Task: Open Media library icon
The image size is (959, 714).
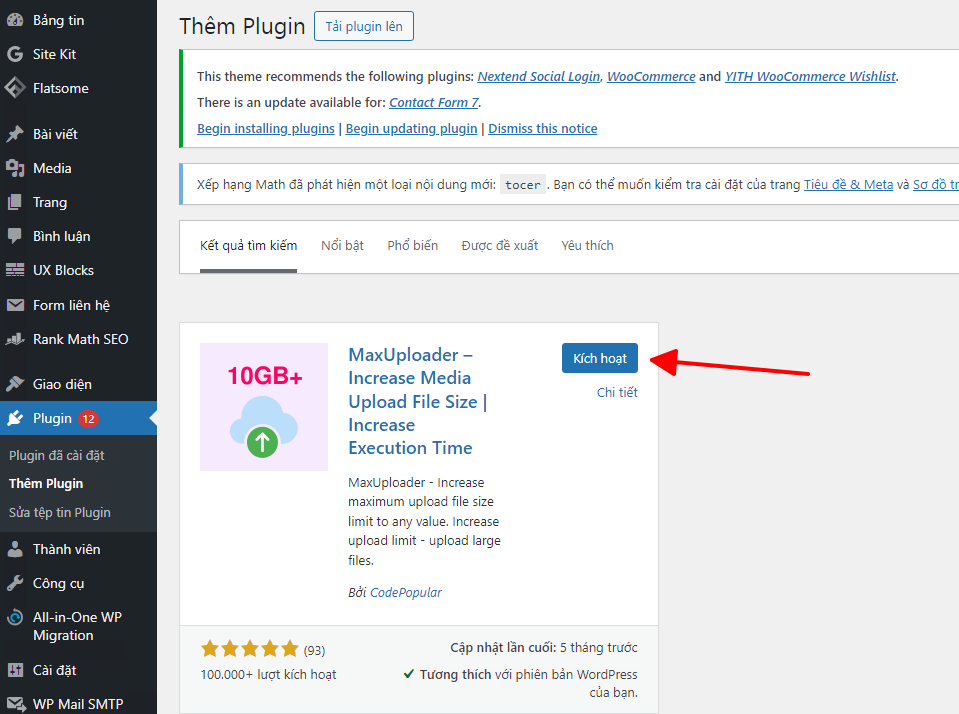Action: (15, 168)
